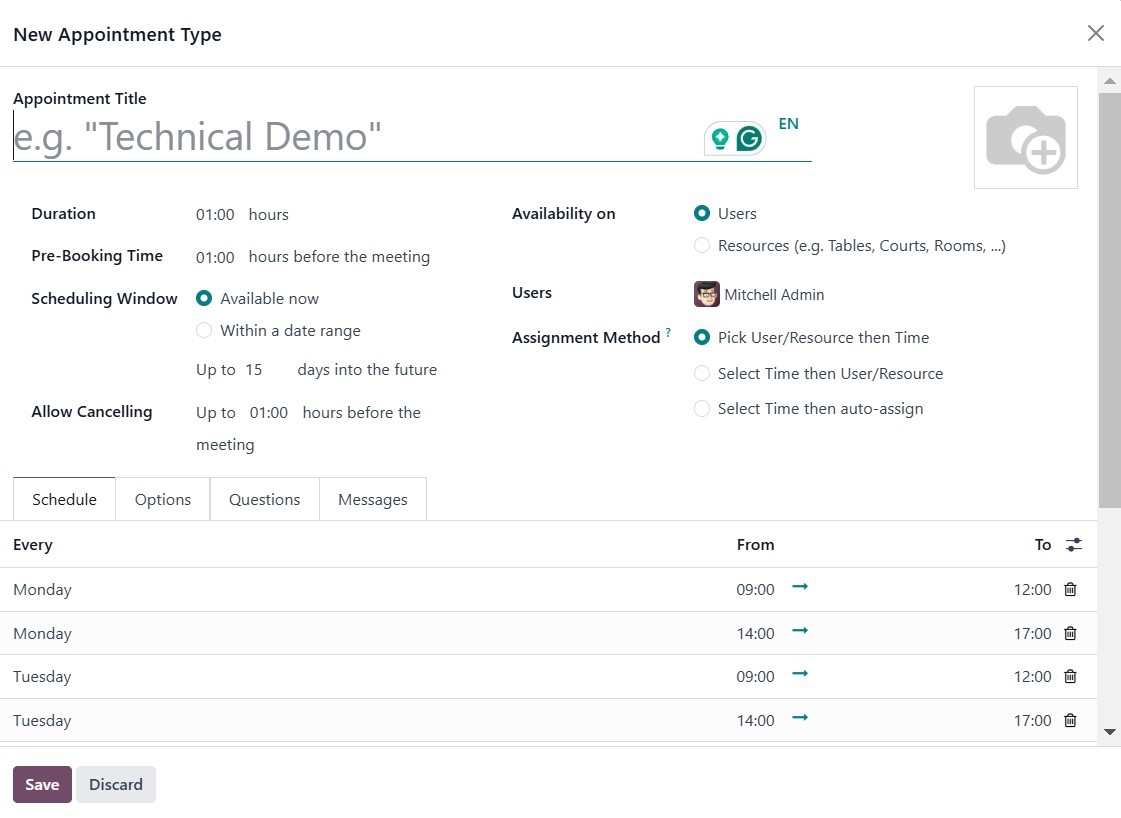Choose Within a date range option
This screenshot has width=1121, height=818.
pos(204,331)
